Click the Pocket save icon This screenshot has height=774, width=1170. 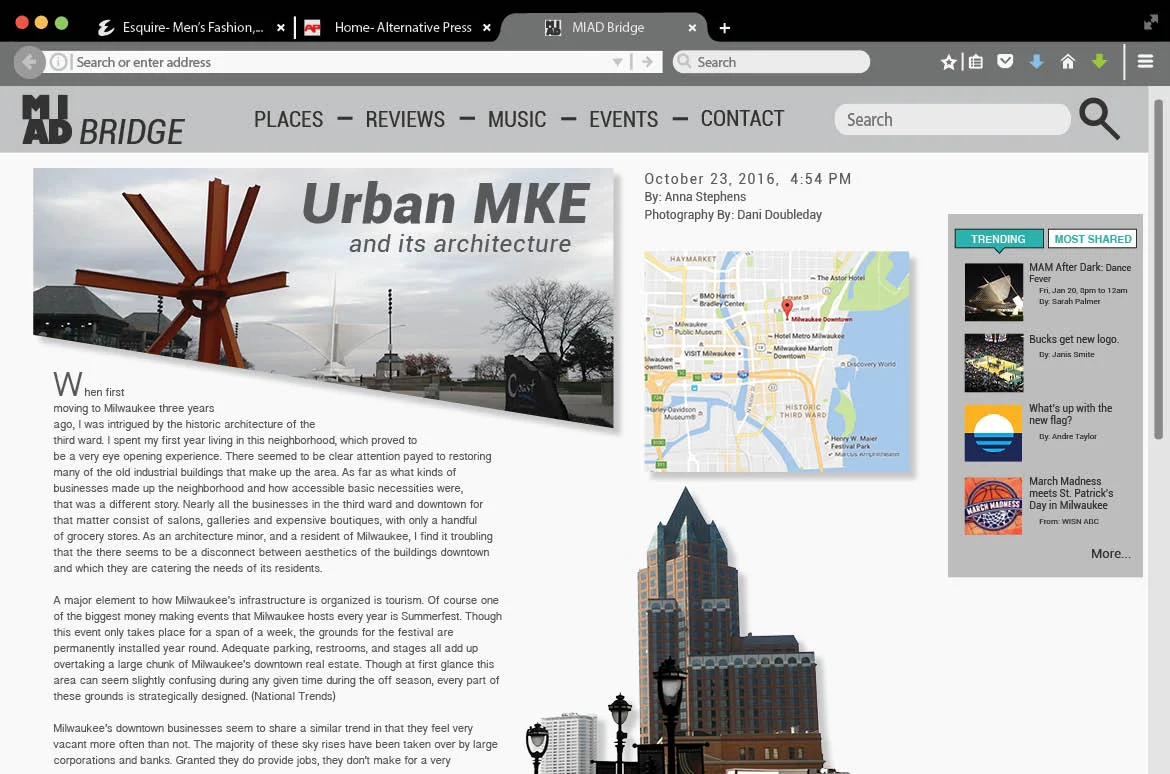coord(1005,61)
